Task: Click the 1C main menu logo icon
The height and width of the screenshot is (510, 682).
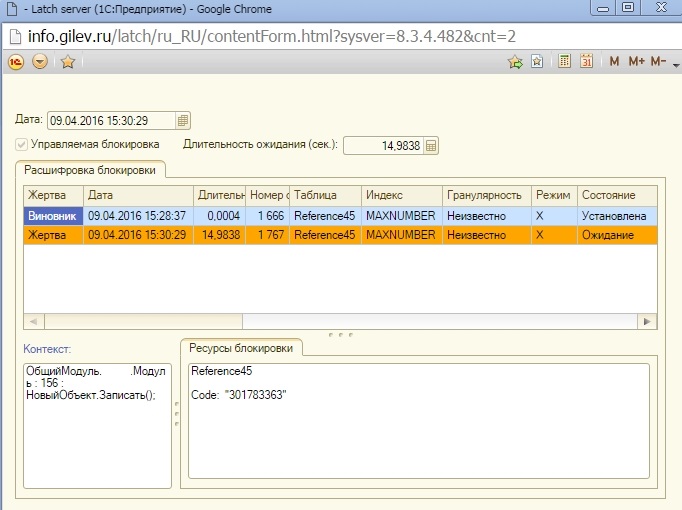Action: (16, 62)
